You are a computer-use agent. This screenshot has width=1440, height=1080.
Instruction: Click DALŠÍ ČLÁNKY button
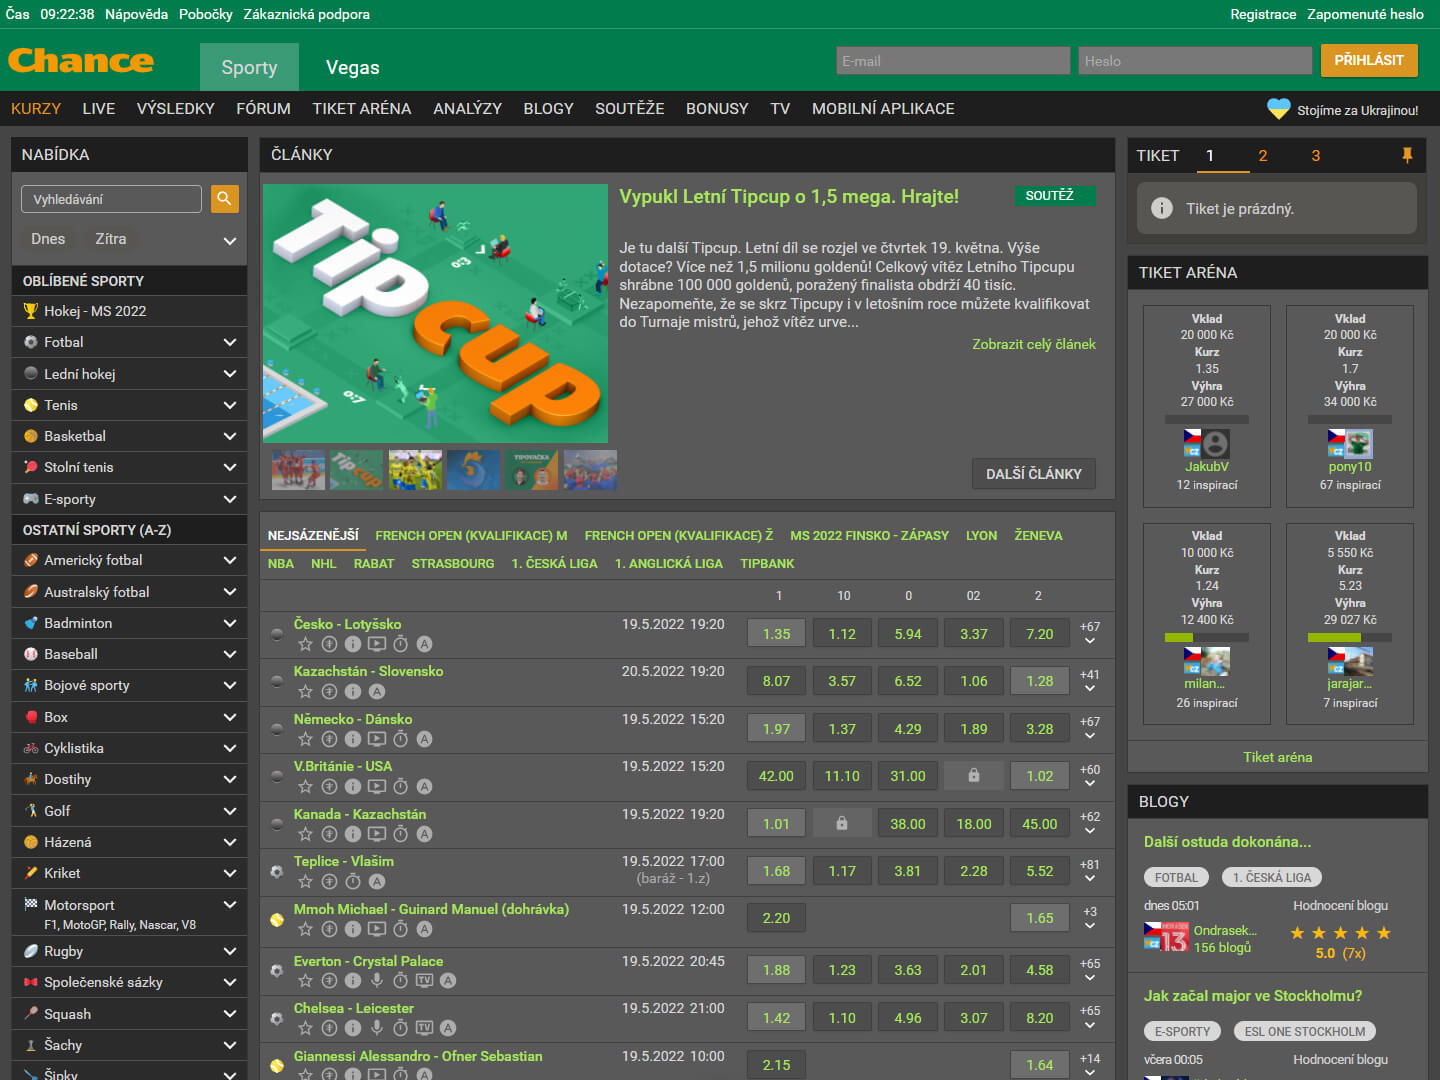(x=1034, y=474)
